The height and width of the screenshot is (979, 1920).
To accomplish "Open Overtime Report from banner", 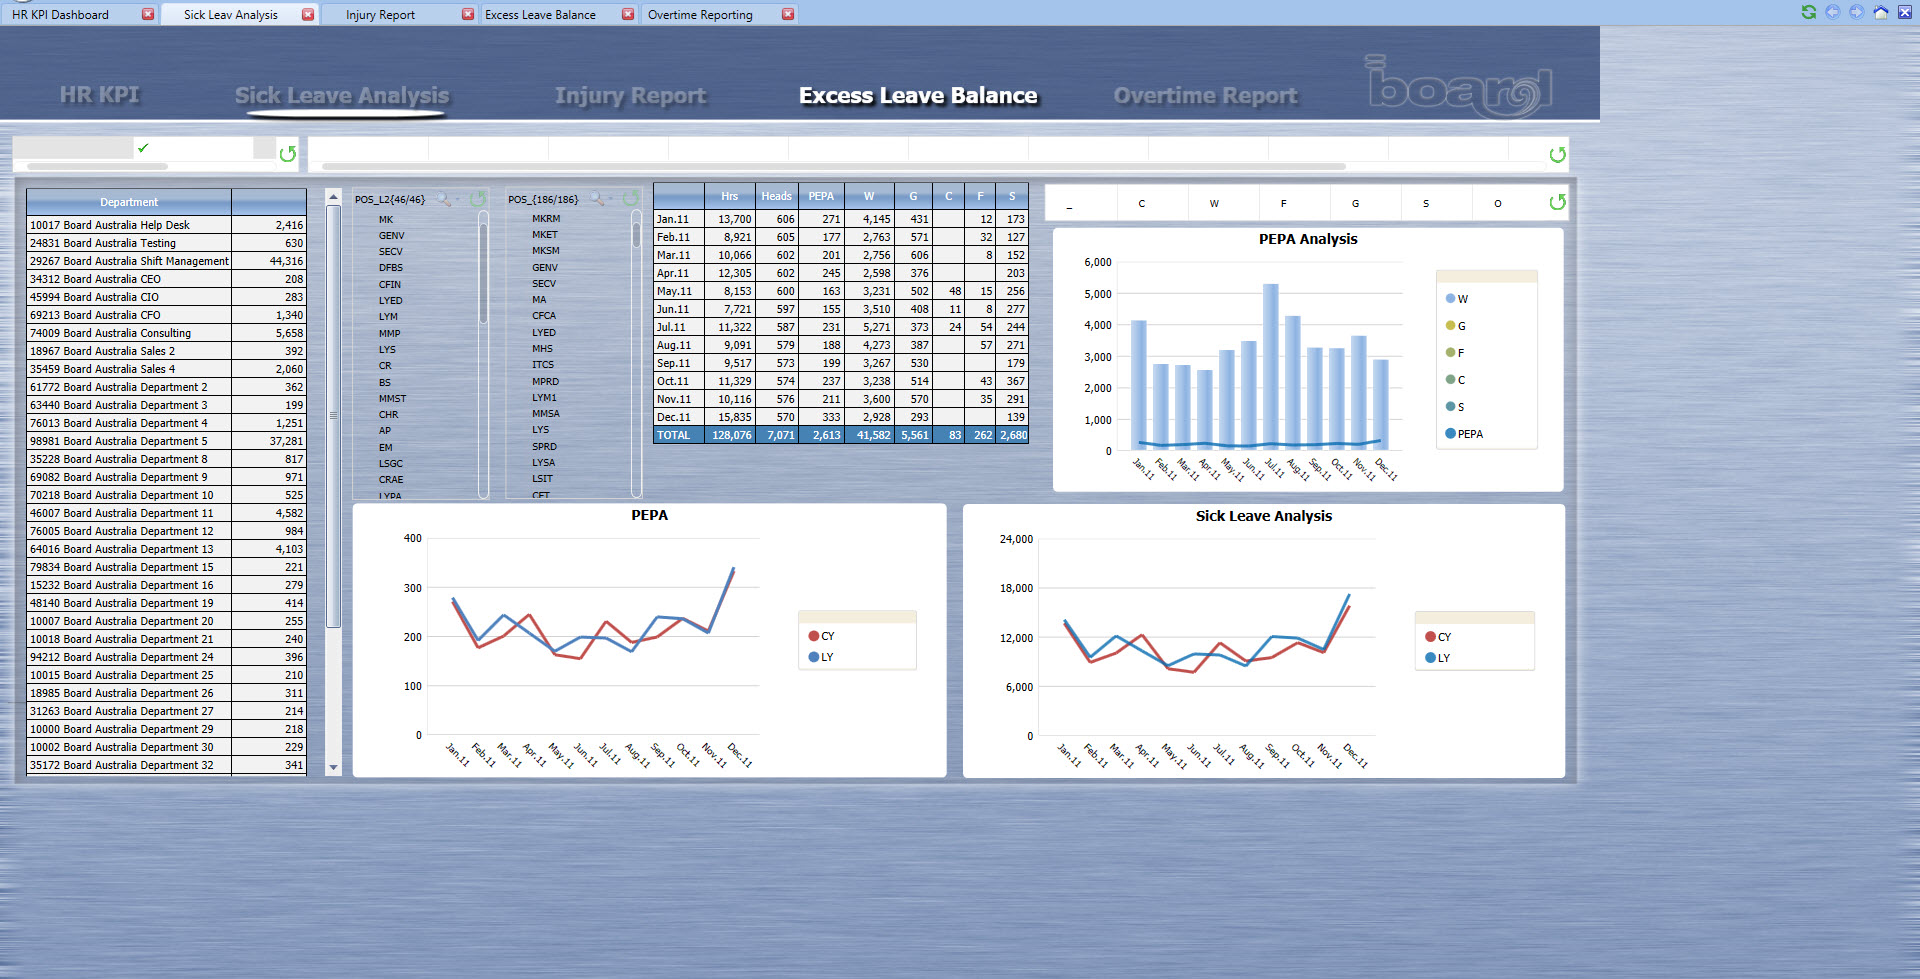I will tap(1206, 95).
